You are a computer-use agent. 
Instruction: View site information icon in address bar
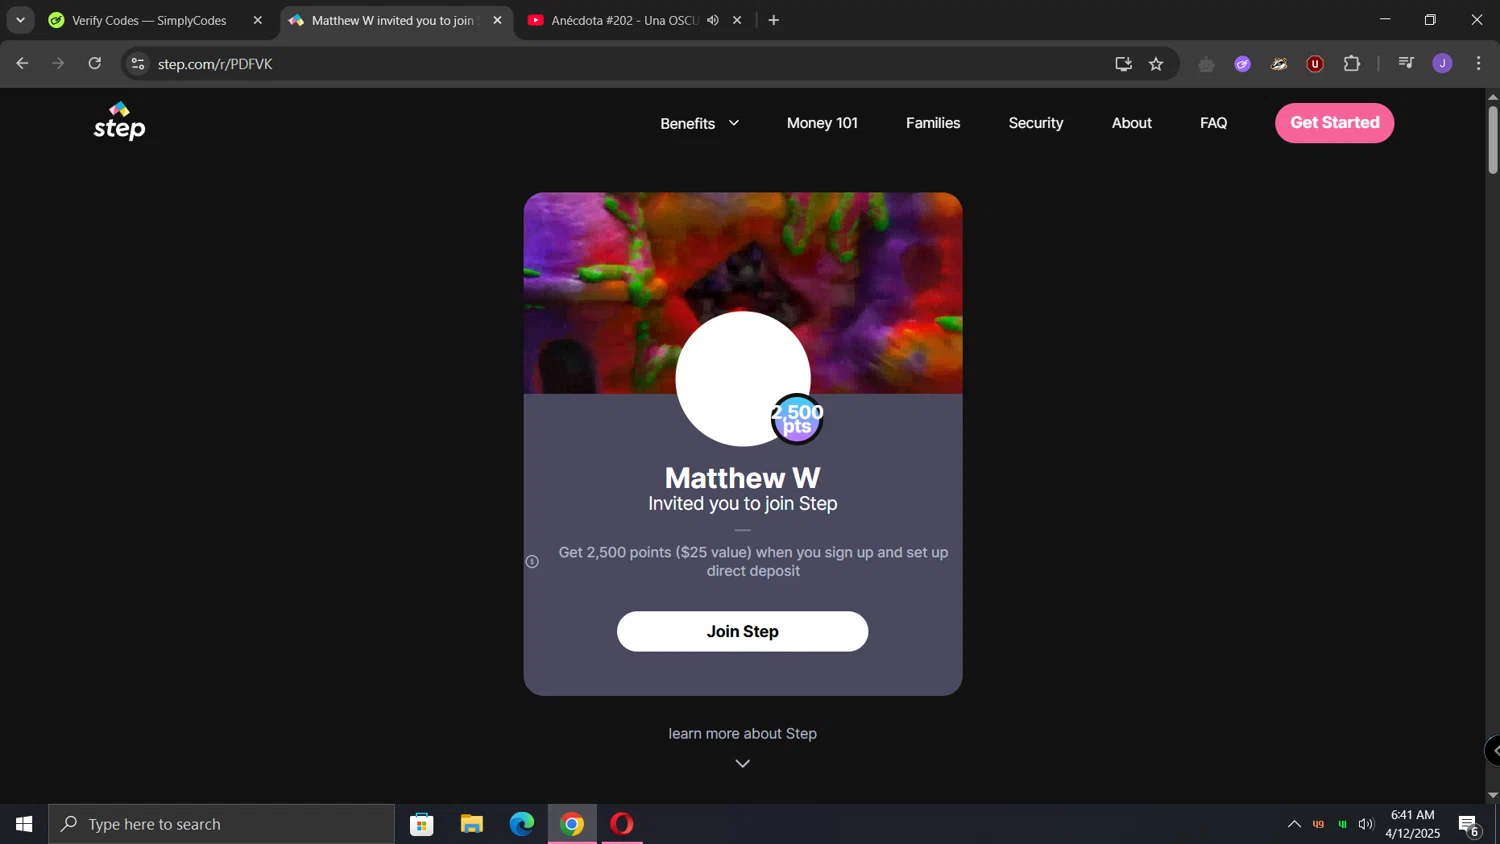(138, 64)
